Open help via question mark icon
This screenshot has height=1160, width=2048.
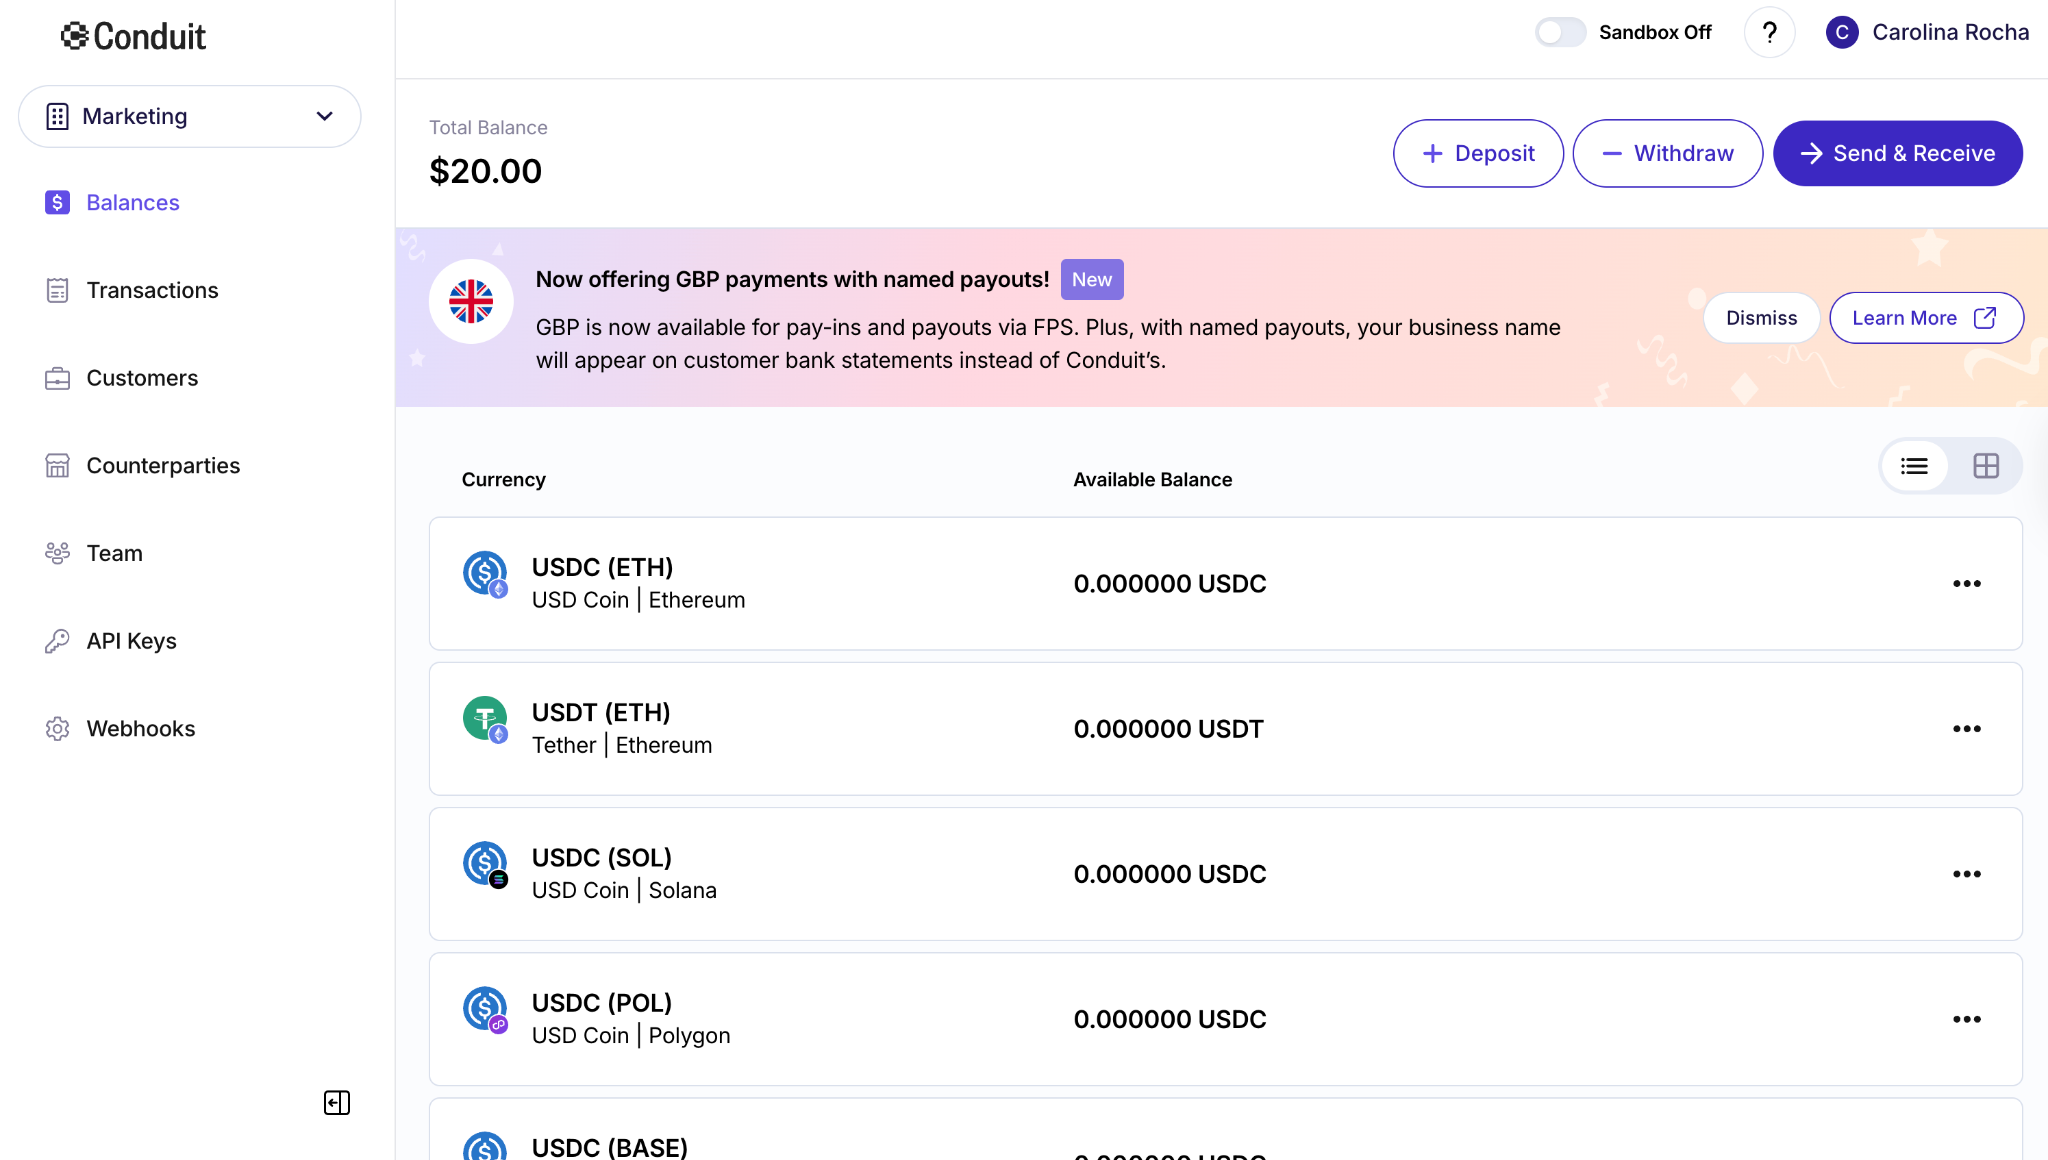pos(1769,33)
